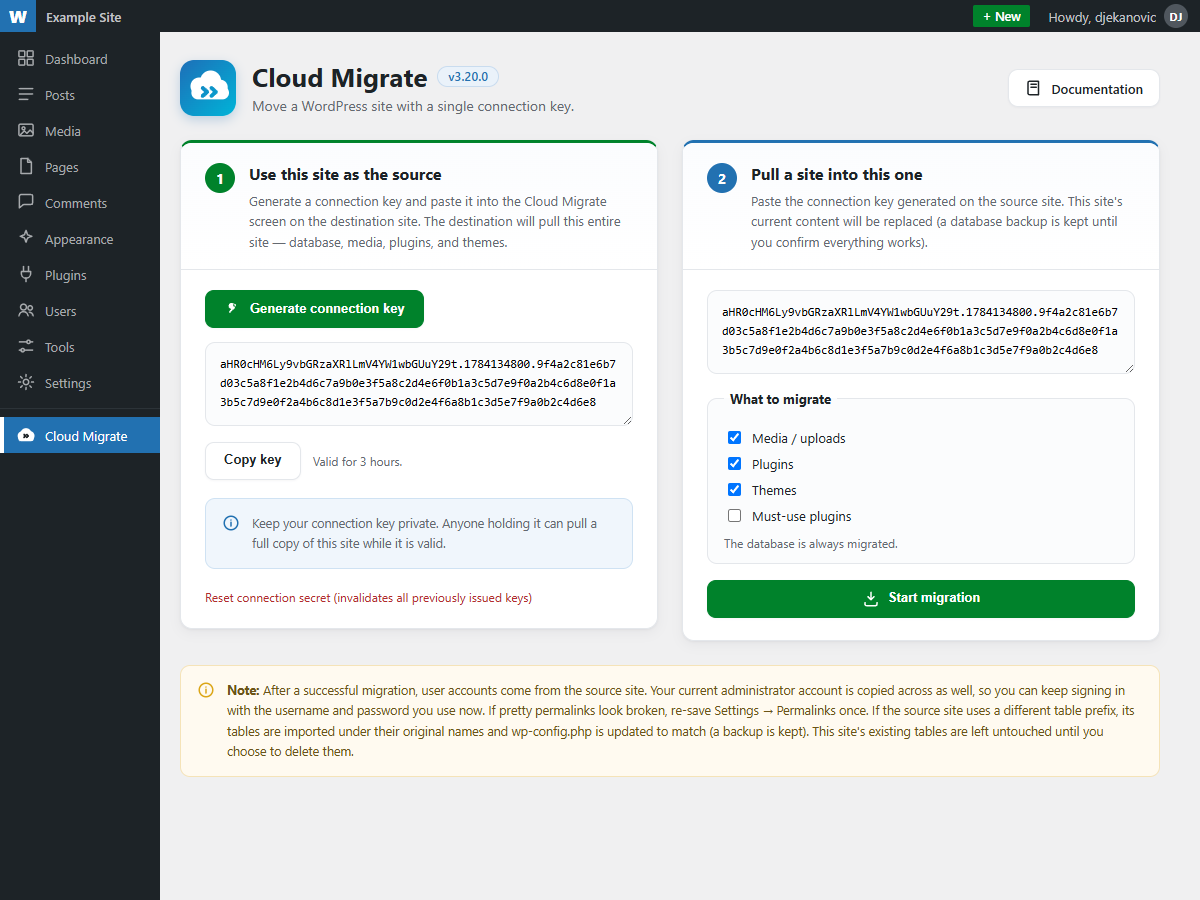Open Users sidebar menu entry
1200x900 pixels.
(x=80, y=311)
